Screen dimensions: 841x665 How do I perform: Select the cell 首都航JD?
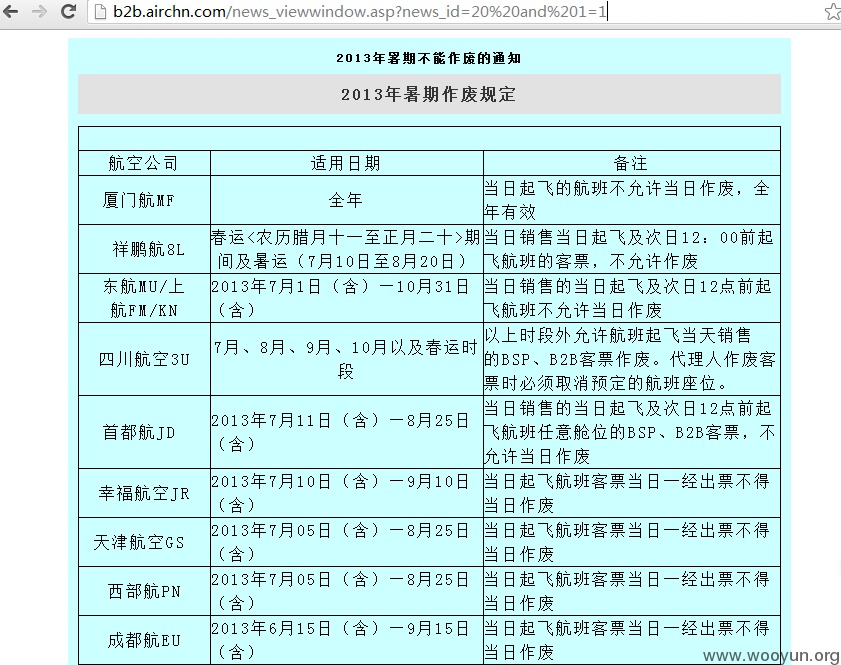pos(144,432)
